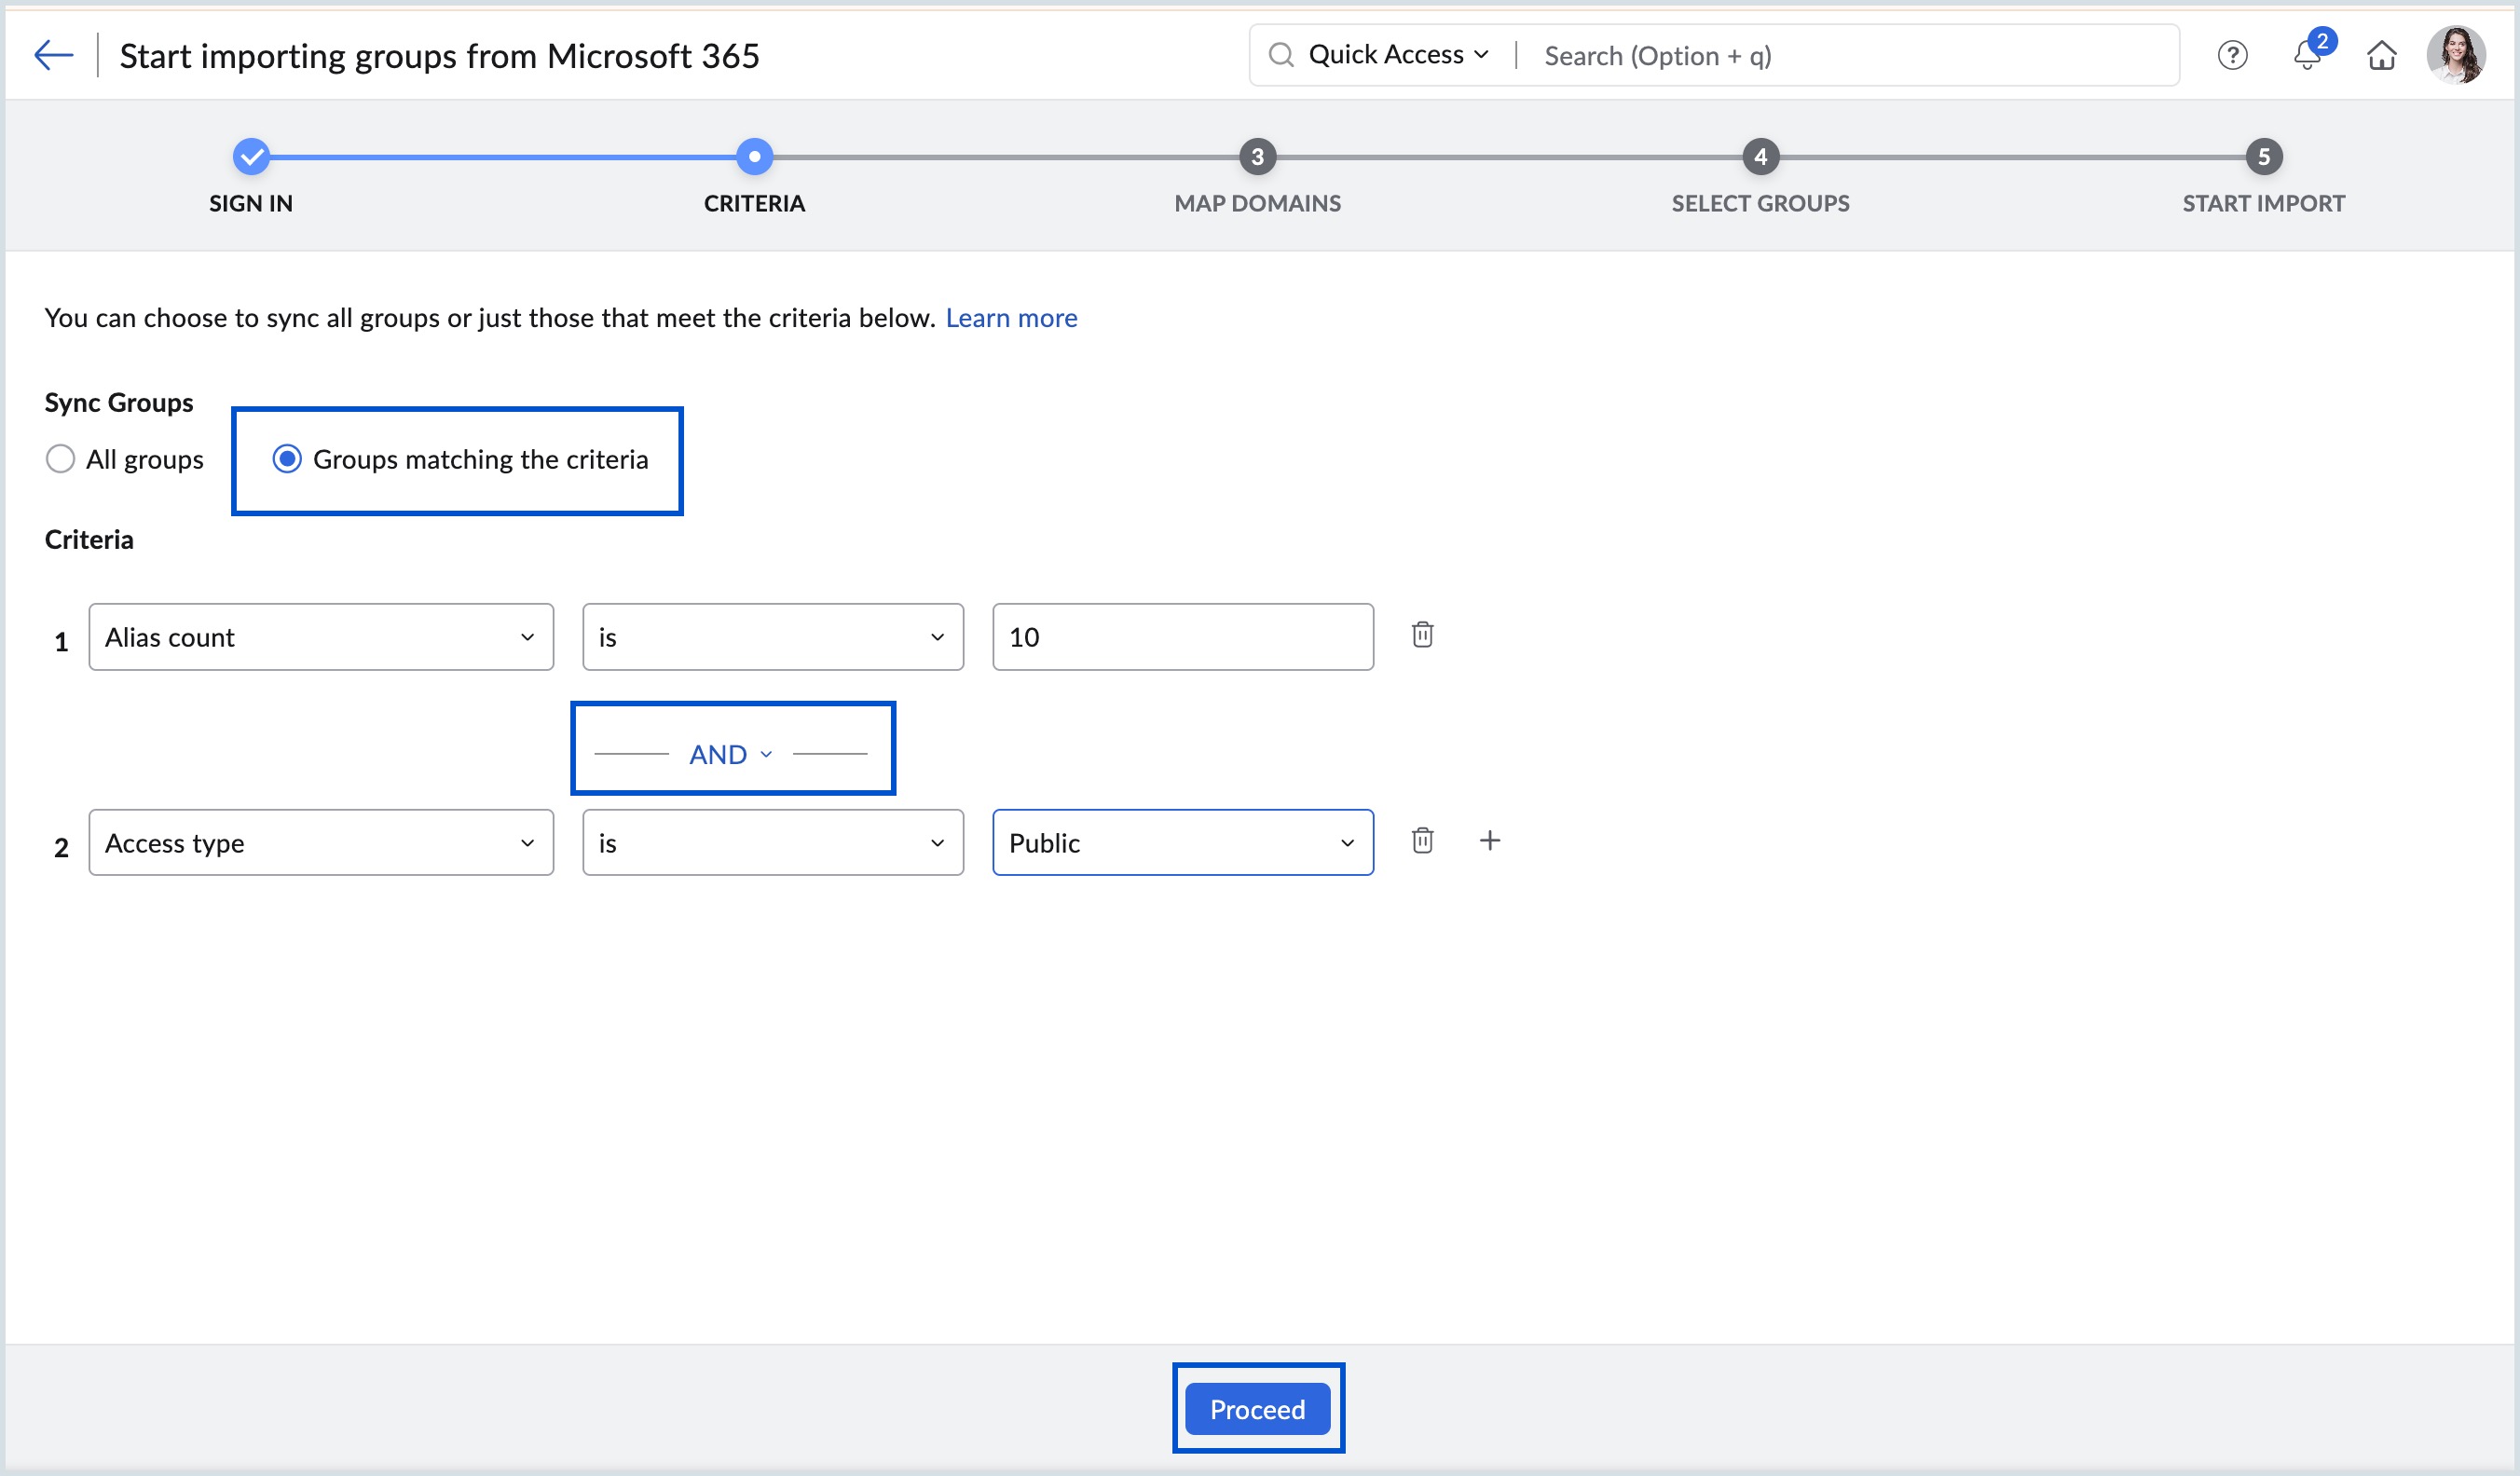The image size is (2520, 1476).
Task: Click the Proceed button
Action: coord(1257,1409)
